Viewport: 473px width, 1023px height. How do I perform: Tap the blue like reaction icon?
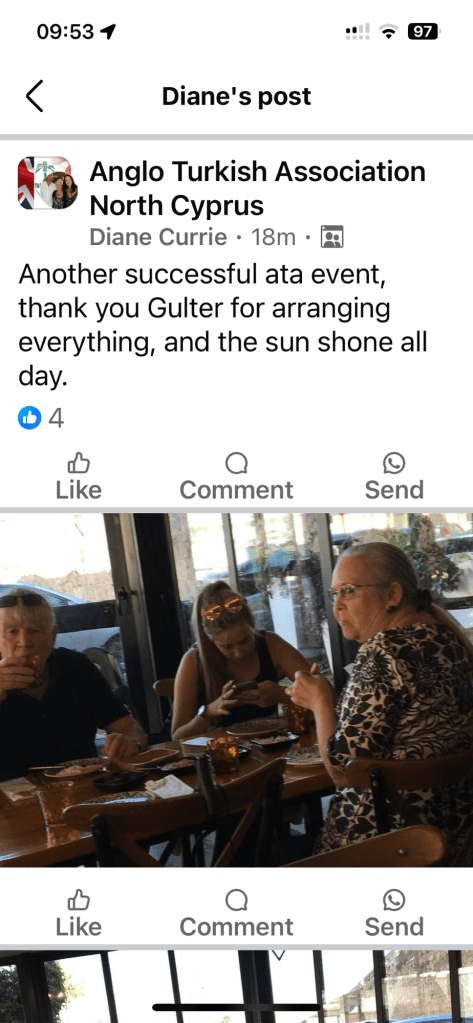pyautogui.click(x=29, y=418)
